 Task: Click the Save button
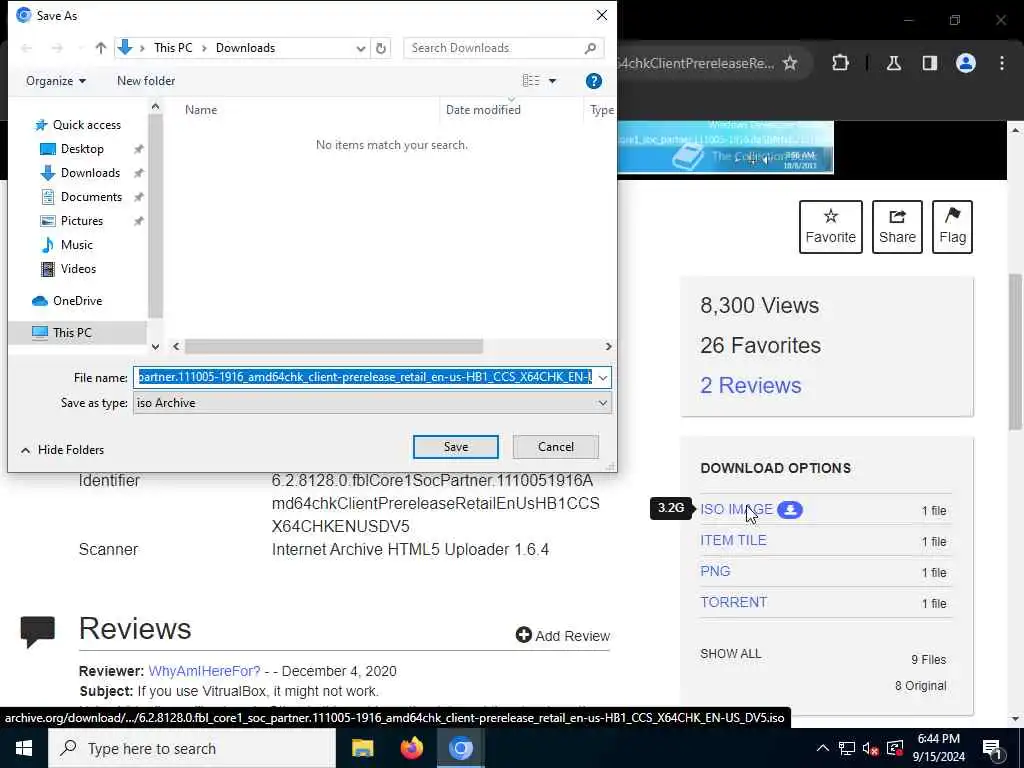455,447
